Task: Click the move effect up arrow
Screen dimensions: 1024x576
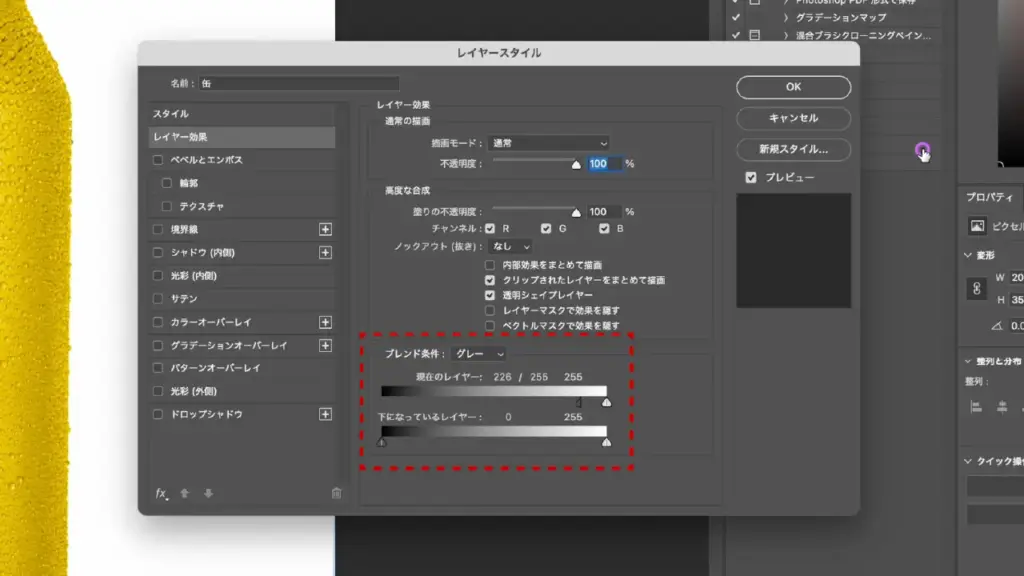Action: (185, 493)
